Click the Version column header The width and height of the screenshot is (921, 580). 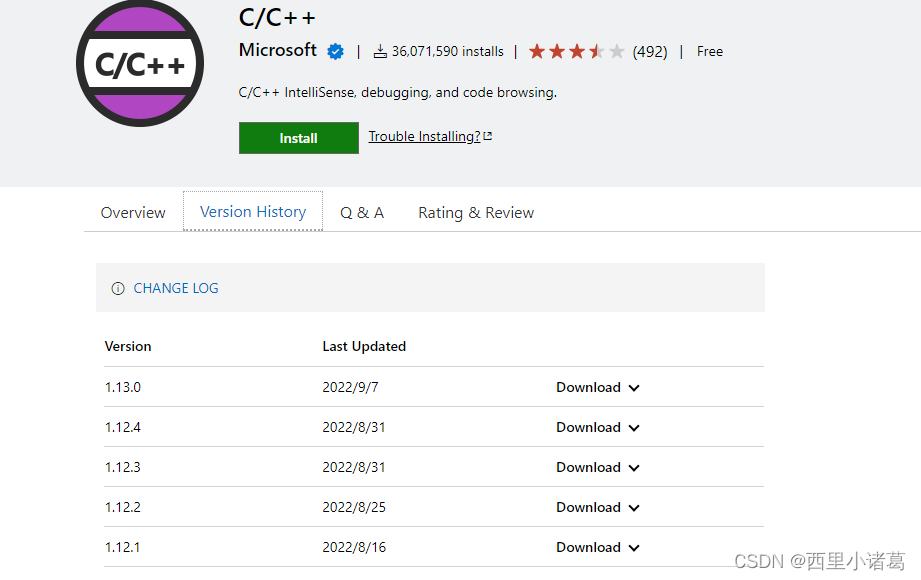(x=128, y=346)
